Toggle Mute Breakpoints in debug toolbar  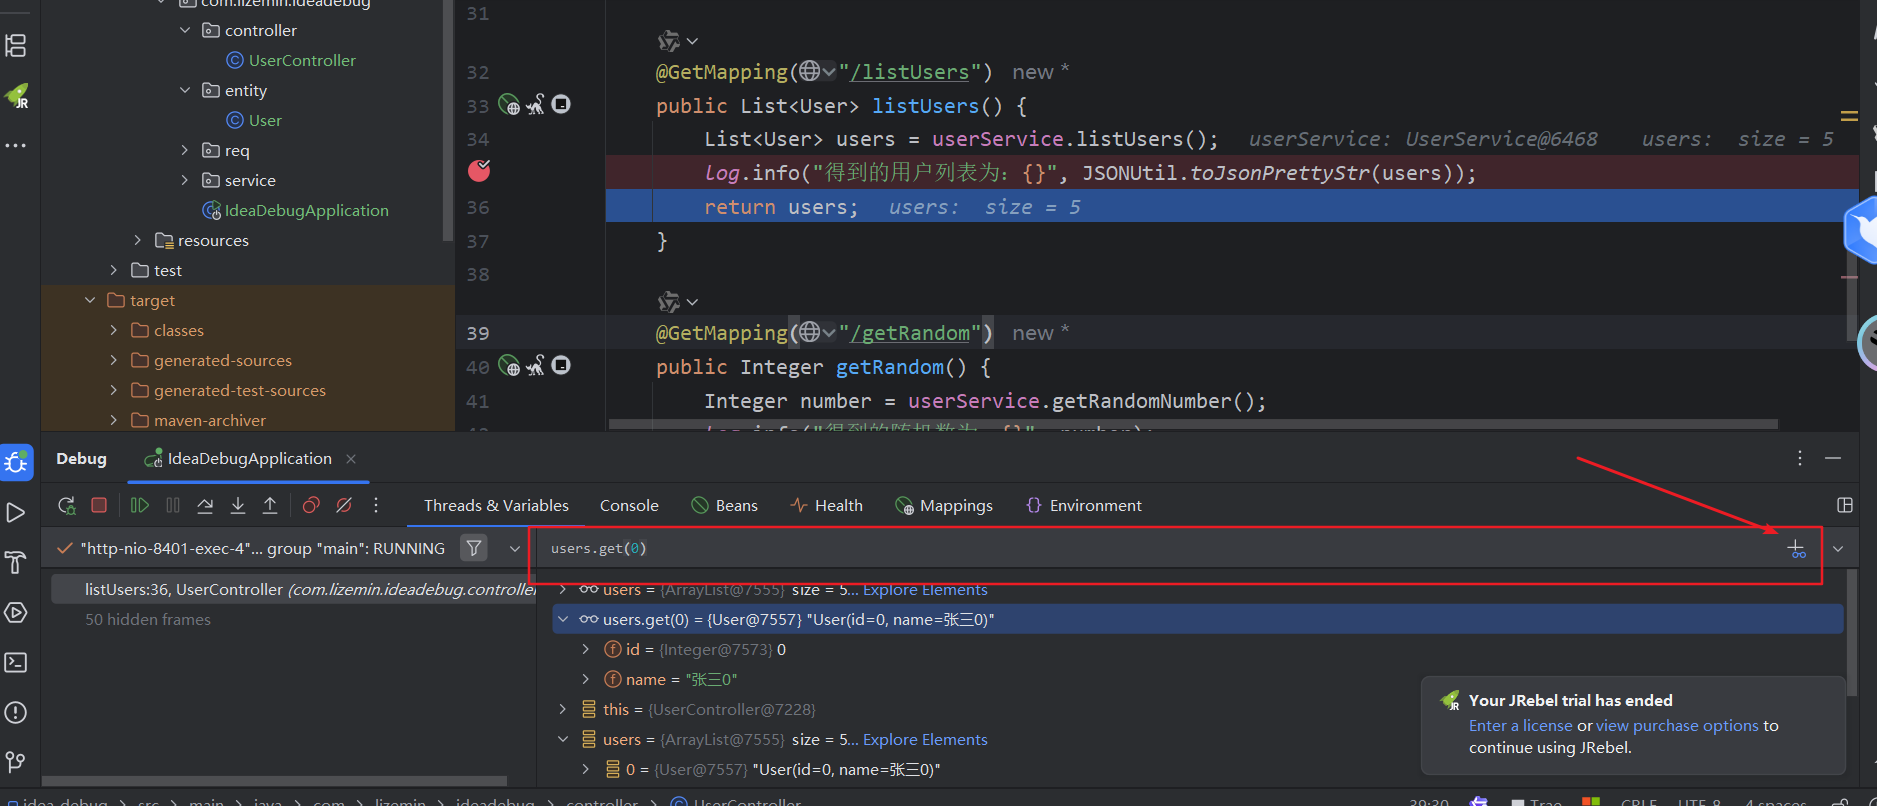[344, 506]
